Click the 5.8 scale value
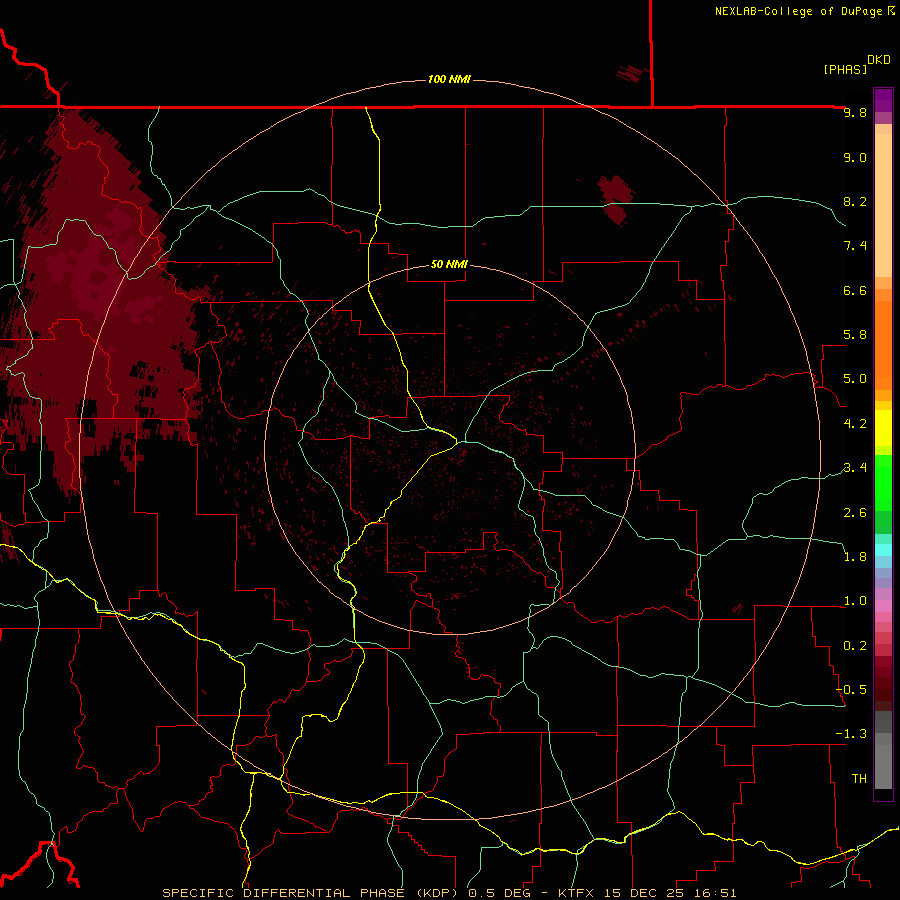 click(x=855, y=335)
